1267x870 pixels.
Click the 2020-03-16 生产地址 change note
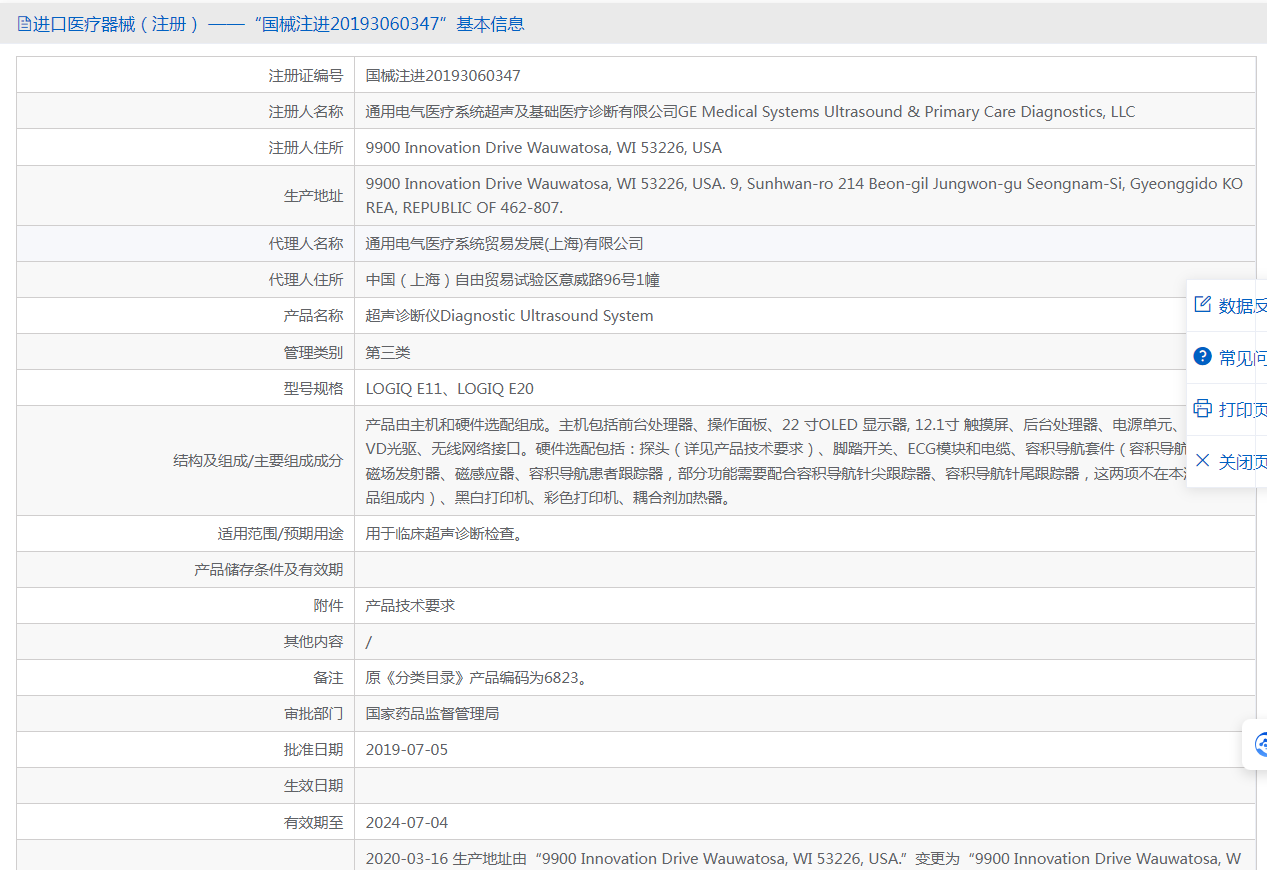click(804, 859)
